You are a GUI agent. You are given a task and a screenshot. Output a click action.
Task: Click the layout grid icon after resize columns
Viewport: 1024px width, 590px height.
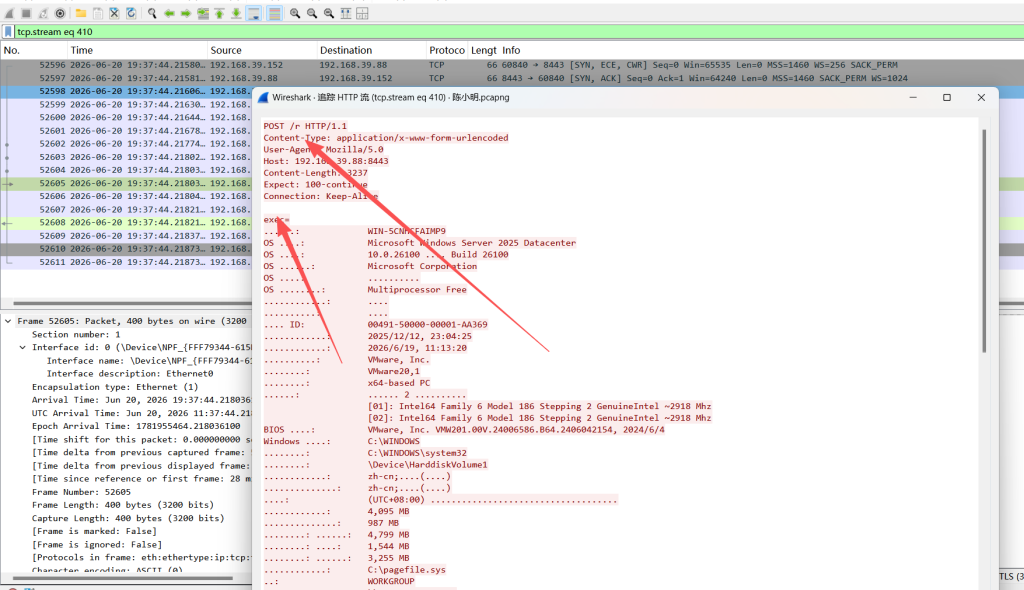pyautogui.click(x=362, y=13)
